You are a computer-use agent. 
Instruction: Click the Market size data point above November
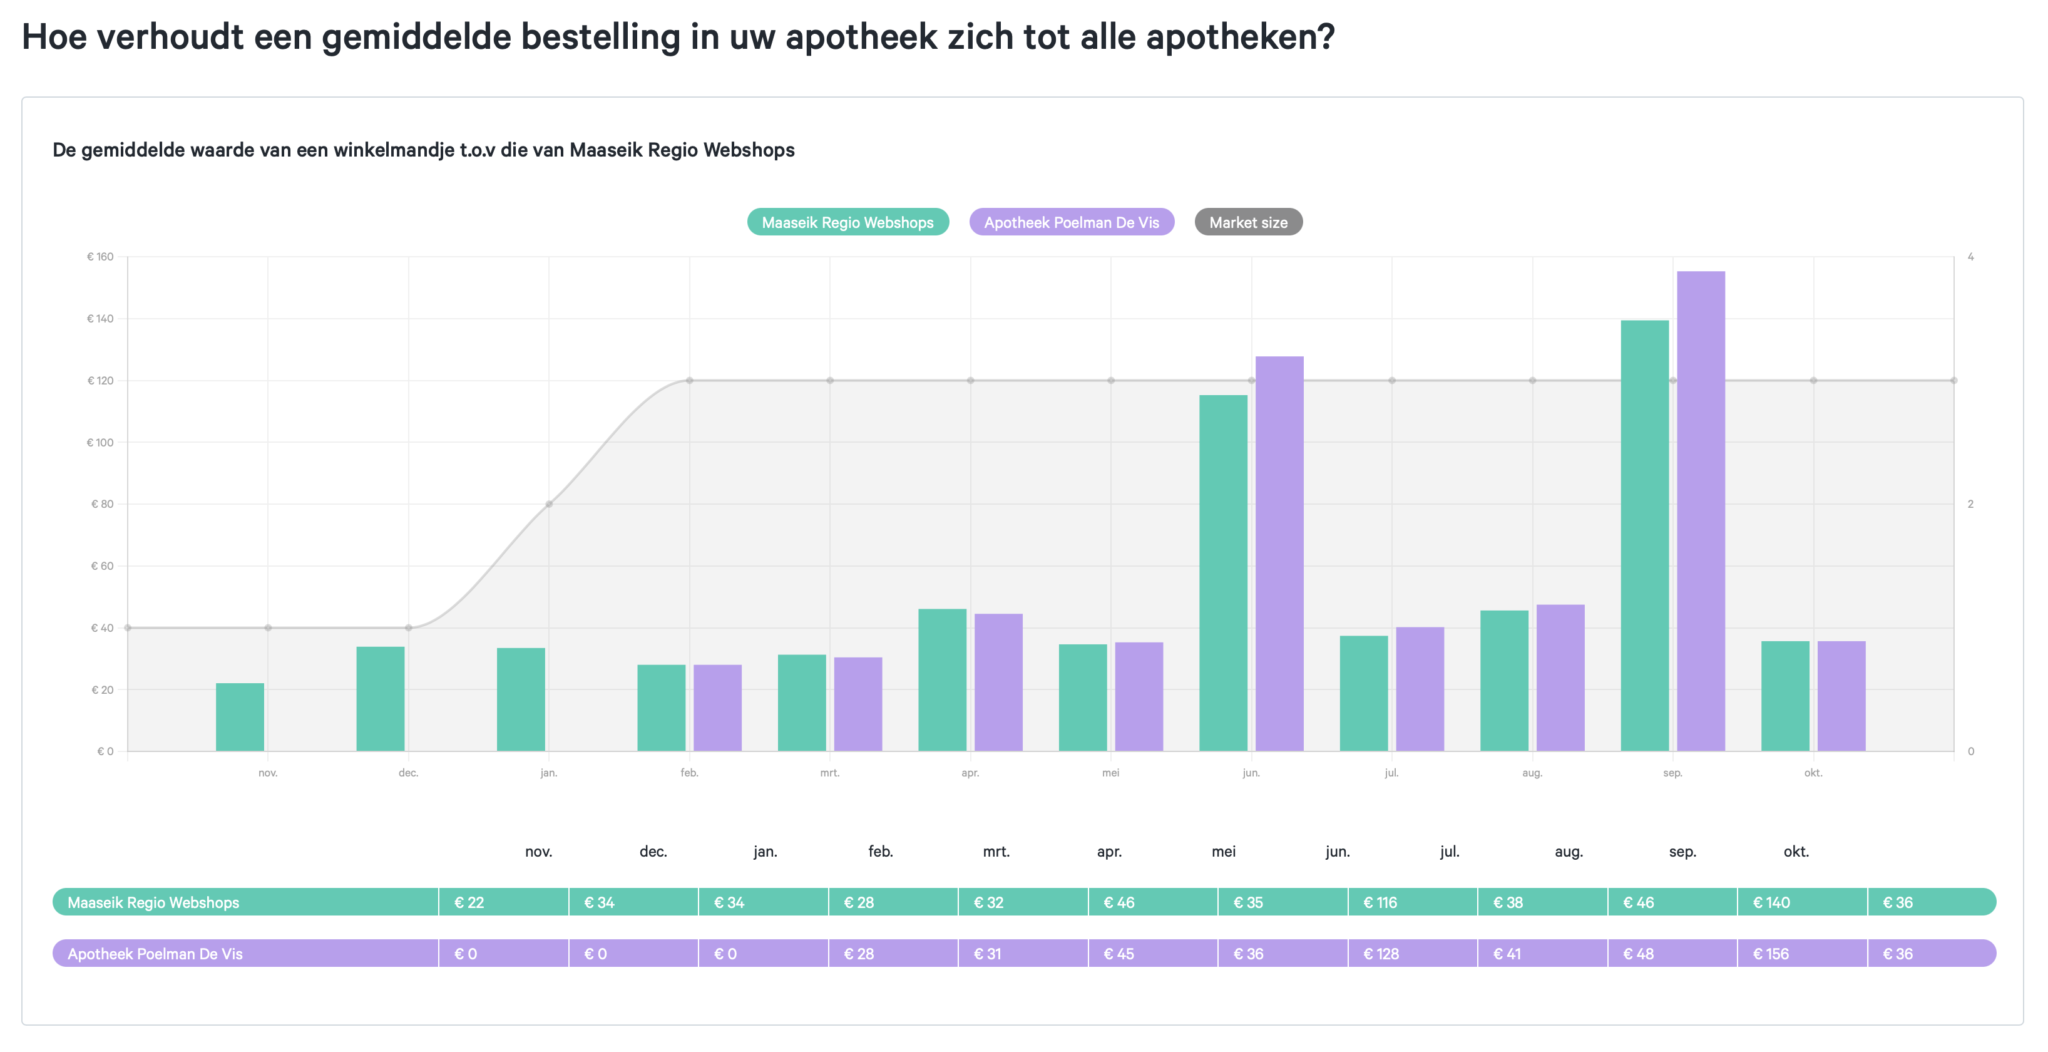point(266,627)
